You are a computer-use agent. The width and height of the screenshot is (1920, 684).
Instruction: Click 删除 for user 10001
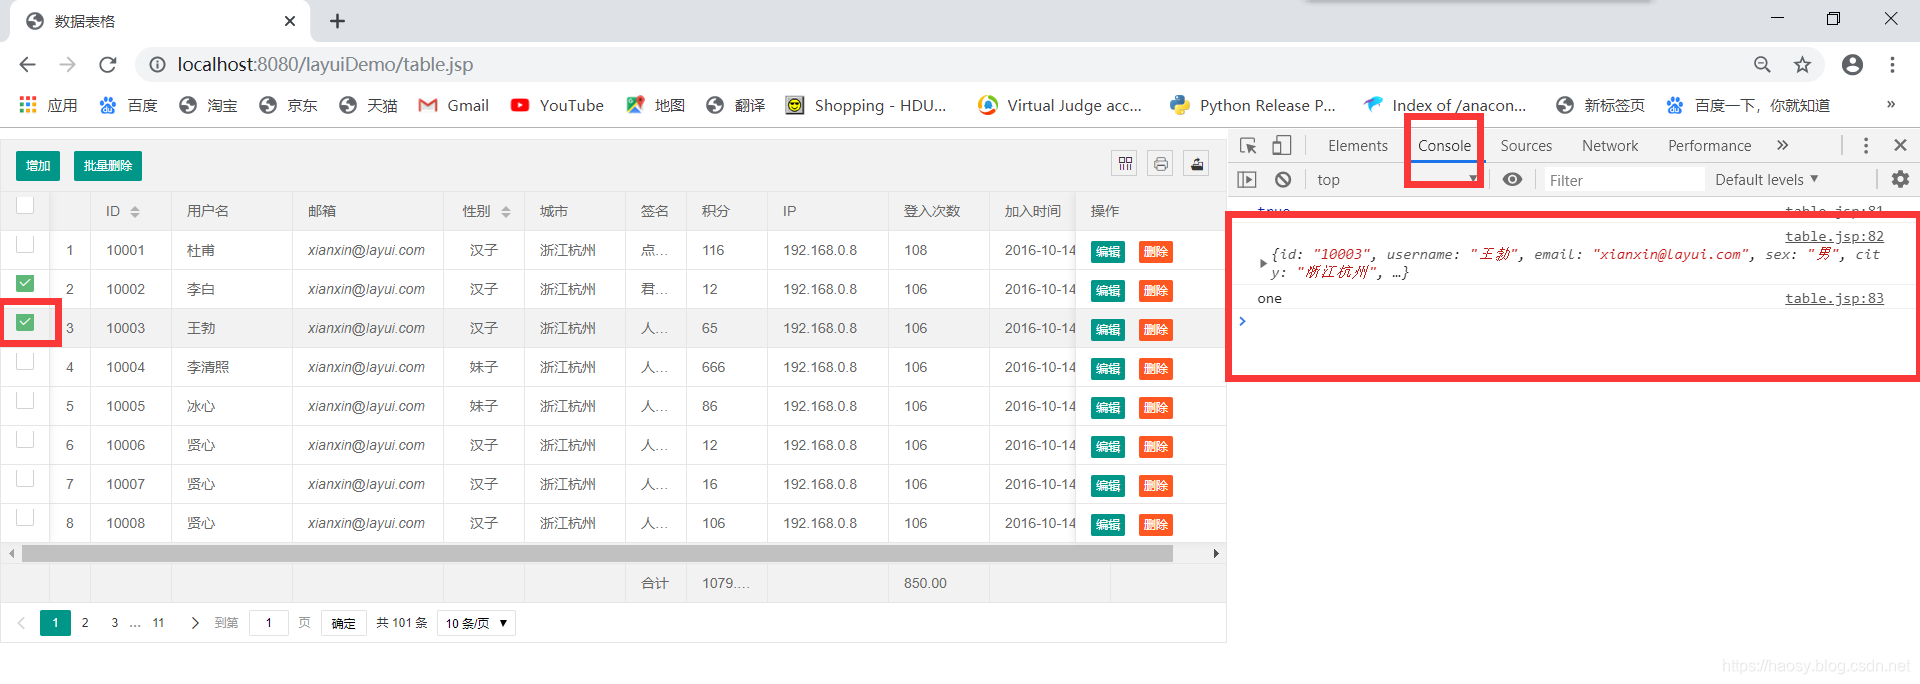tap(1155, 252)
